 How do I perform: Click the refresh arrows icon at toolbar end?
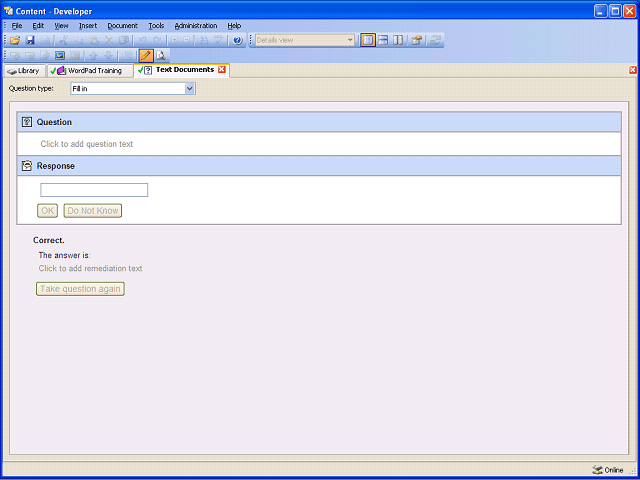(x=436, y=40)
